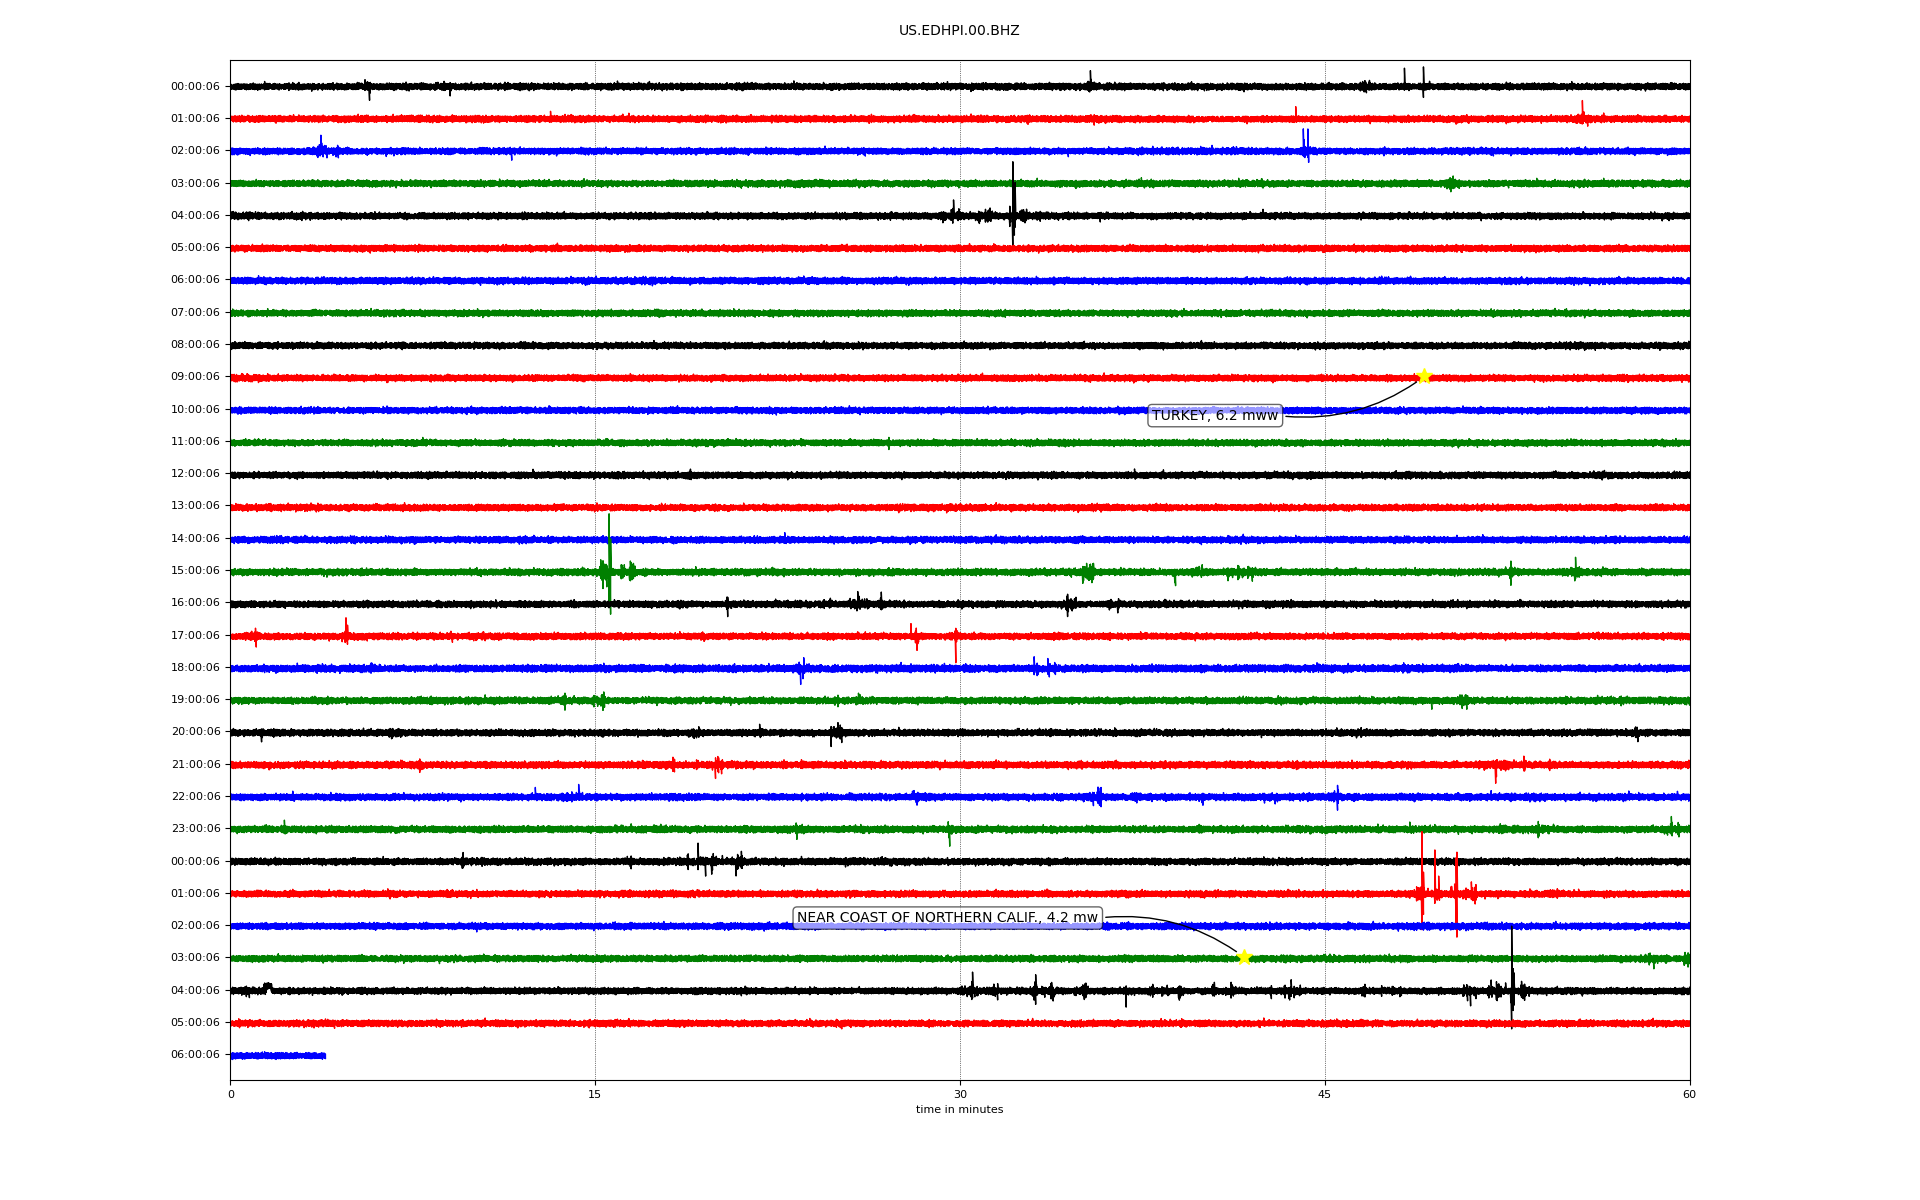Screen dimensions: 1920x1200
Task: Select the TURKEY, 6.2 mww annotation box
Action: click(1215, 415)
